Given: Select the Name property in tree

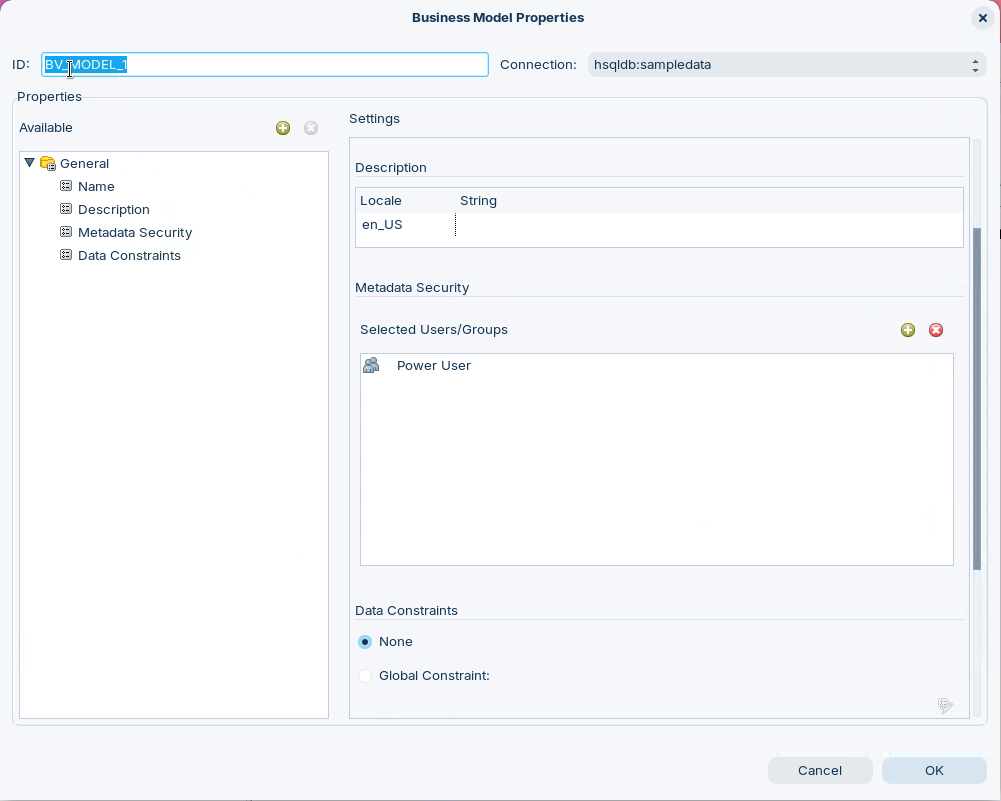Looking at the screenshot, I should click(x=96, y=186).
